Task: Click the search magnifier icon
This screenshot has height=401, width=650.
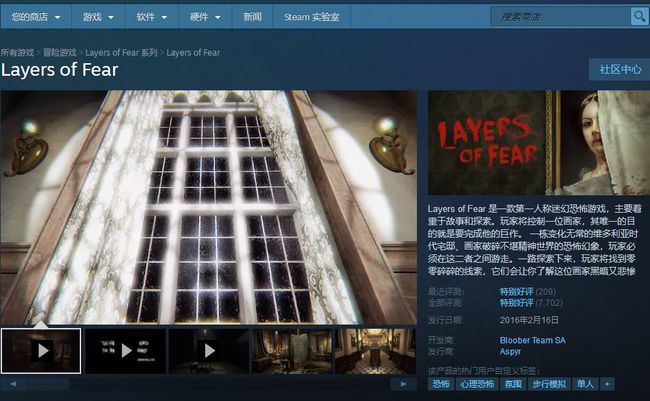Action: pyautogui.click(x=638, y=17)
